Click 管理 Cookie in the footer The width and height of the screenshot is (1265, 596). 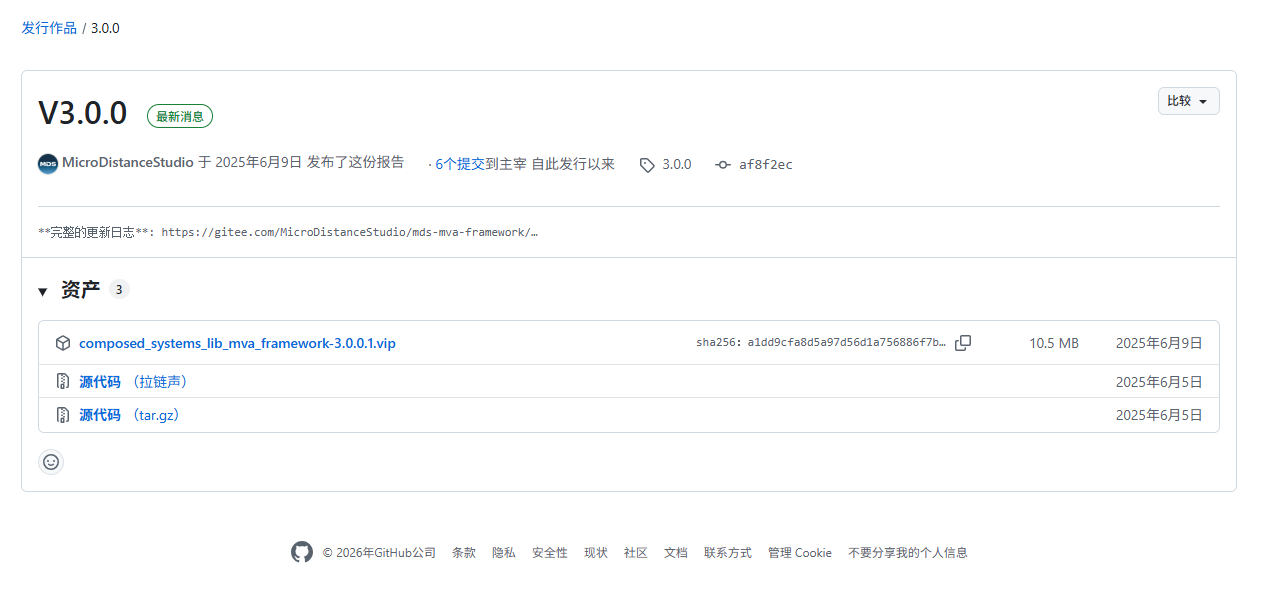tap(800, 553)
